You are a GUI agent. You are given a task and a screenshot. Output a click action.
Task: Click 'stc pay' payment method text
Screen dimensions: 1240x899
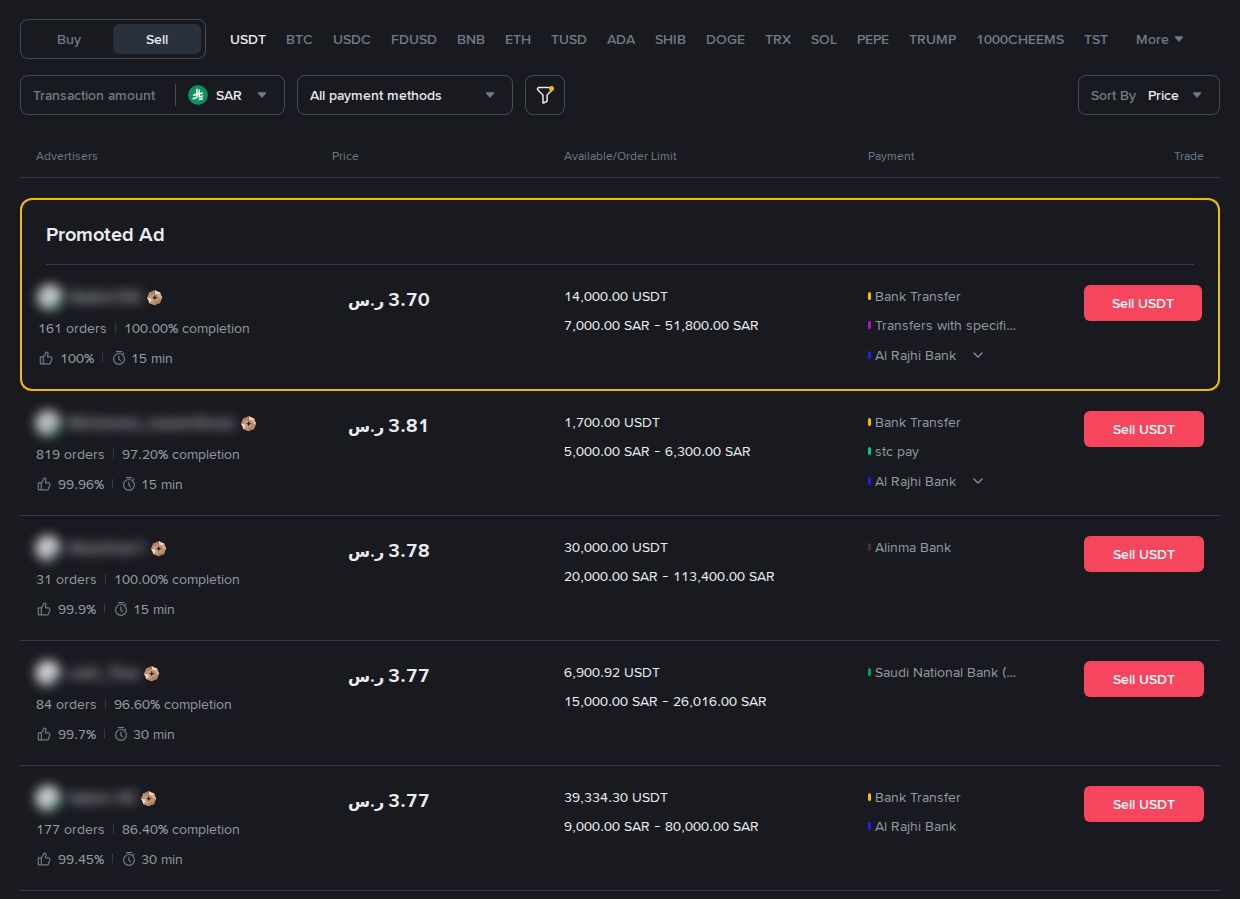(x=897, y=452)
